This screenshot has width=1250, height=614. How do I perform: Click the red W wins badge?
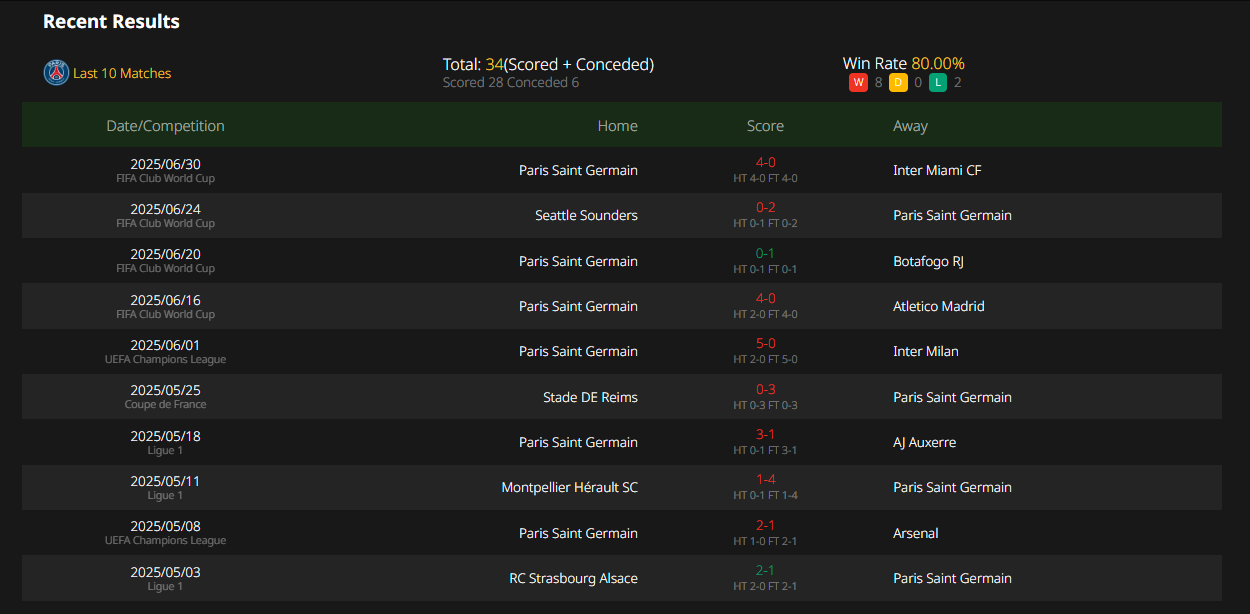point(858,83)
